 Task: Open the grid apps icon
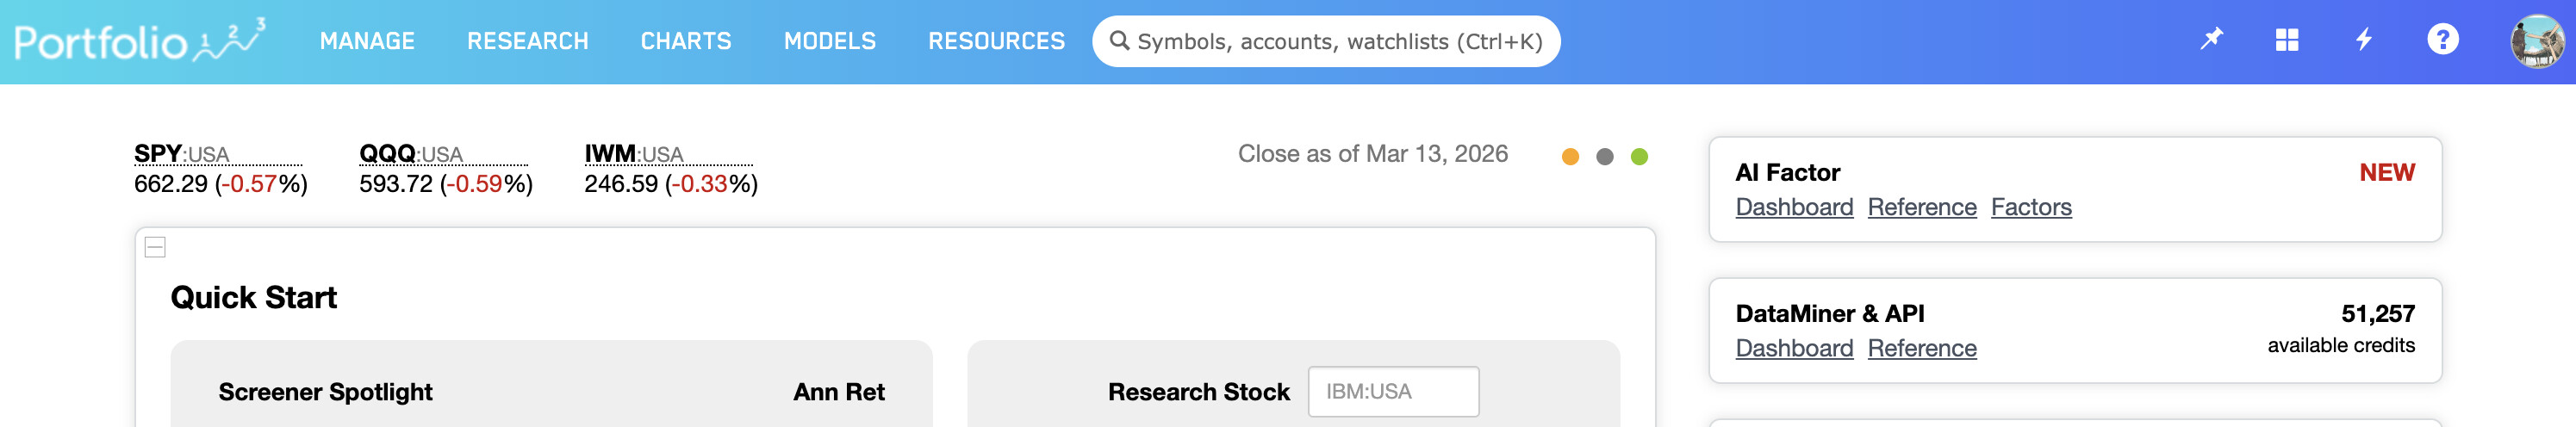(x=2287, y=40)
